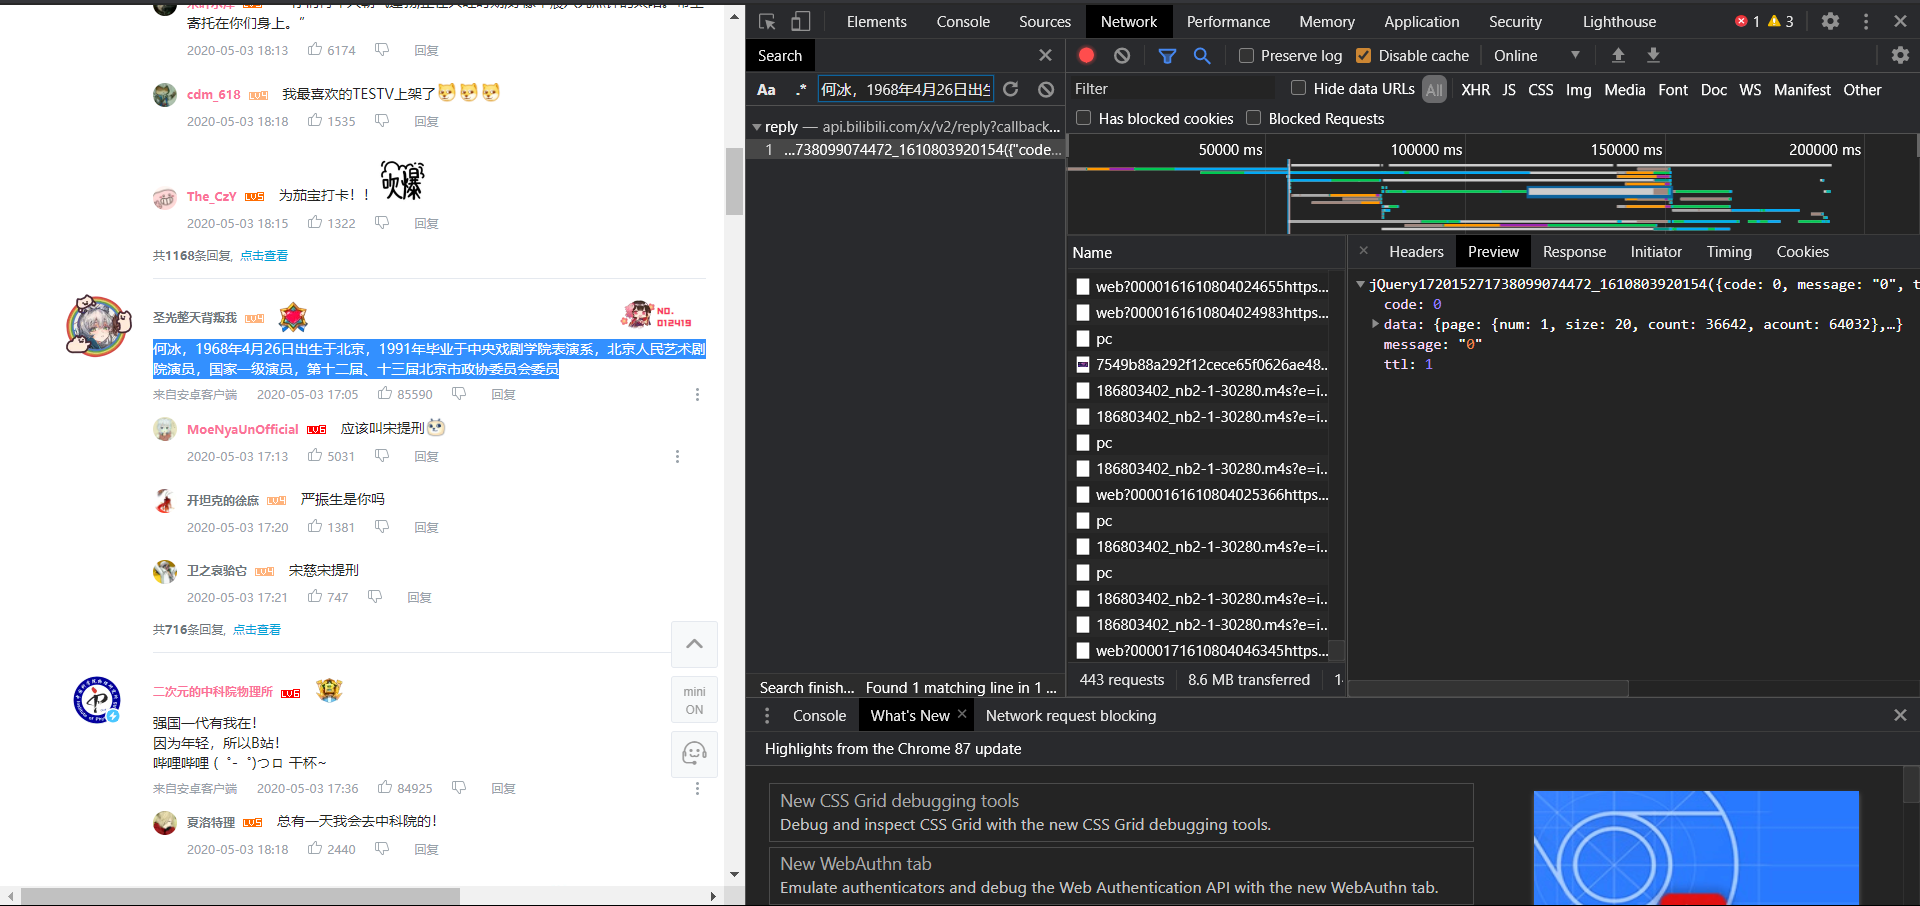Screen dimensions: 1920x906
Task: Click the page horizontal scrollbar thumb
Action: coord(240,896)
